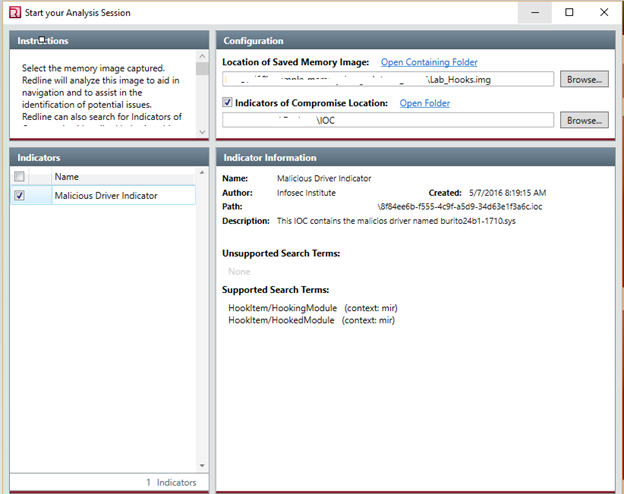Browse for the saved memory image
The image size is (624, 494).
(x=583, y=79)
